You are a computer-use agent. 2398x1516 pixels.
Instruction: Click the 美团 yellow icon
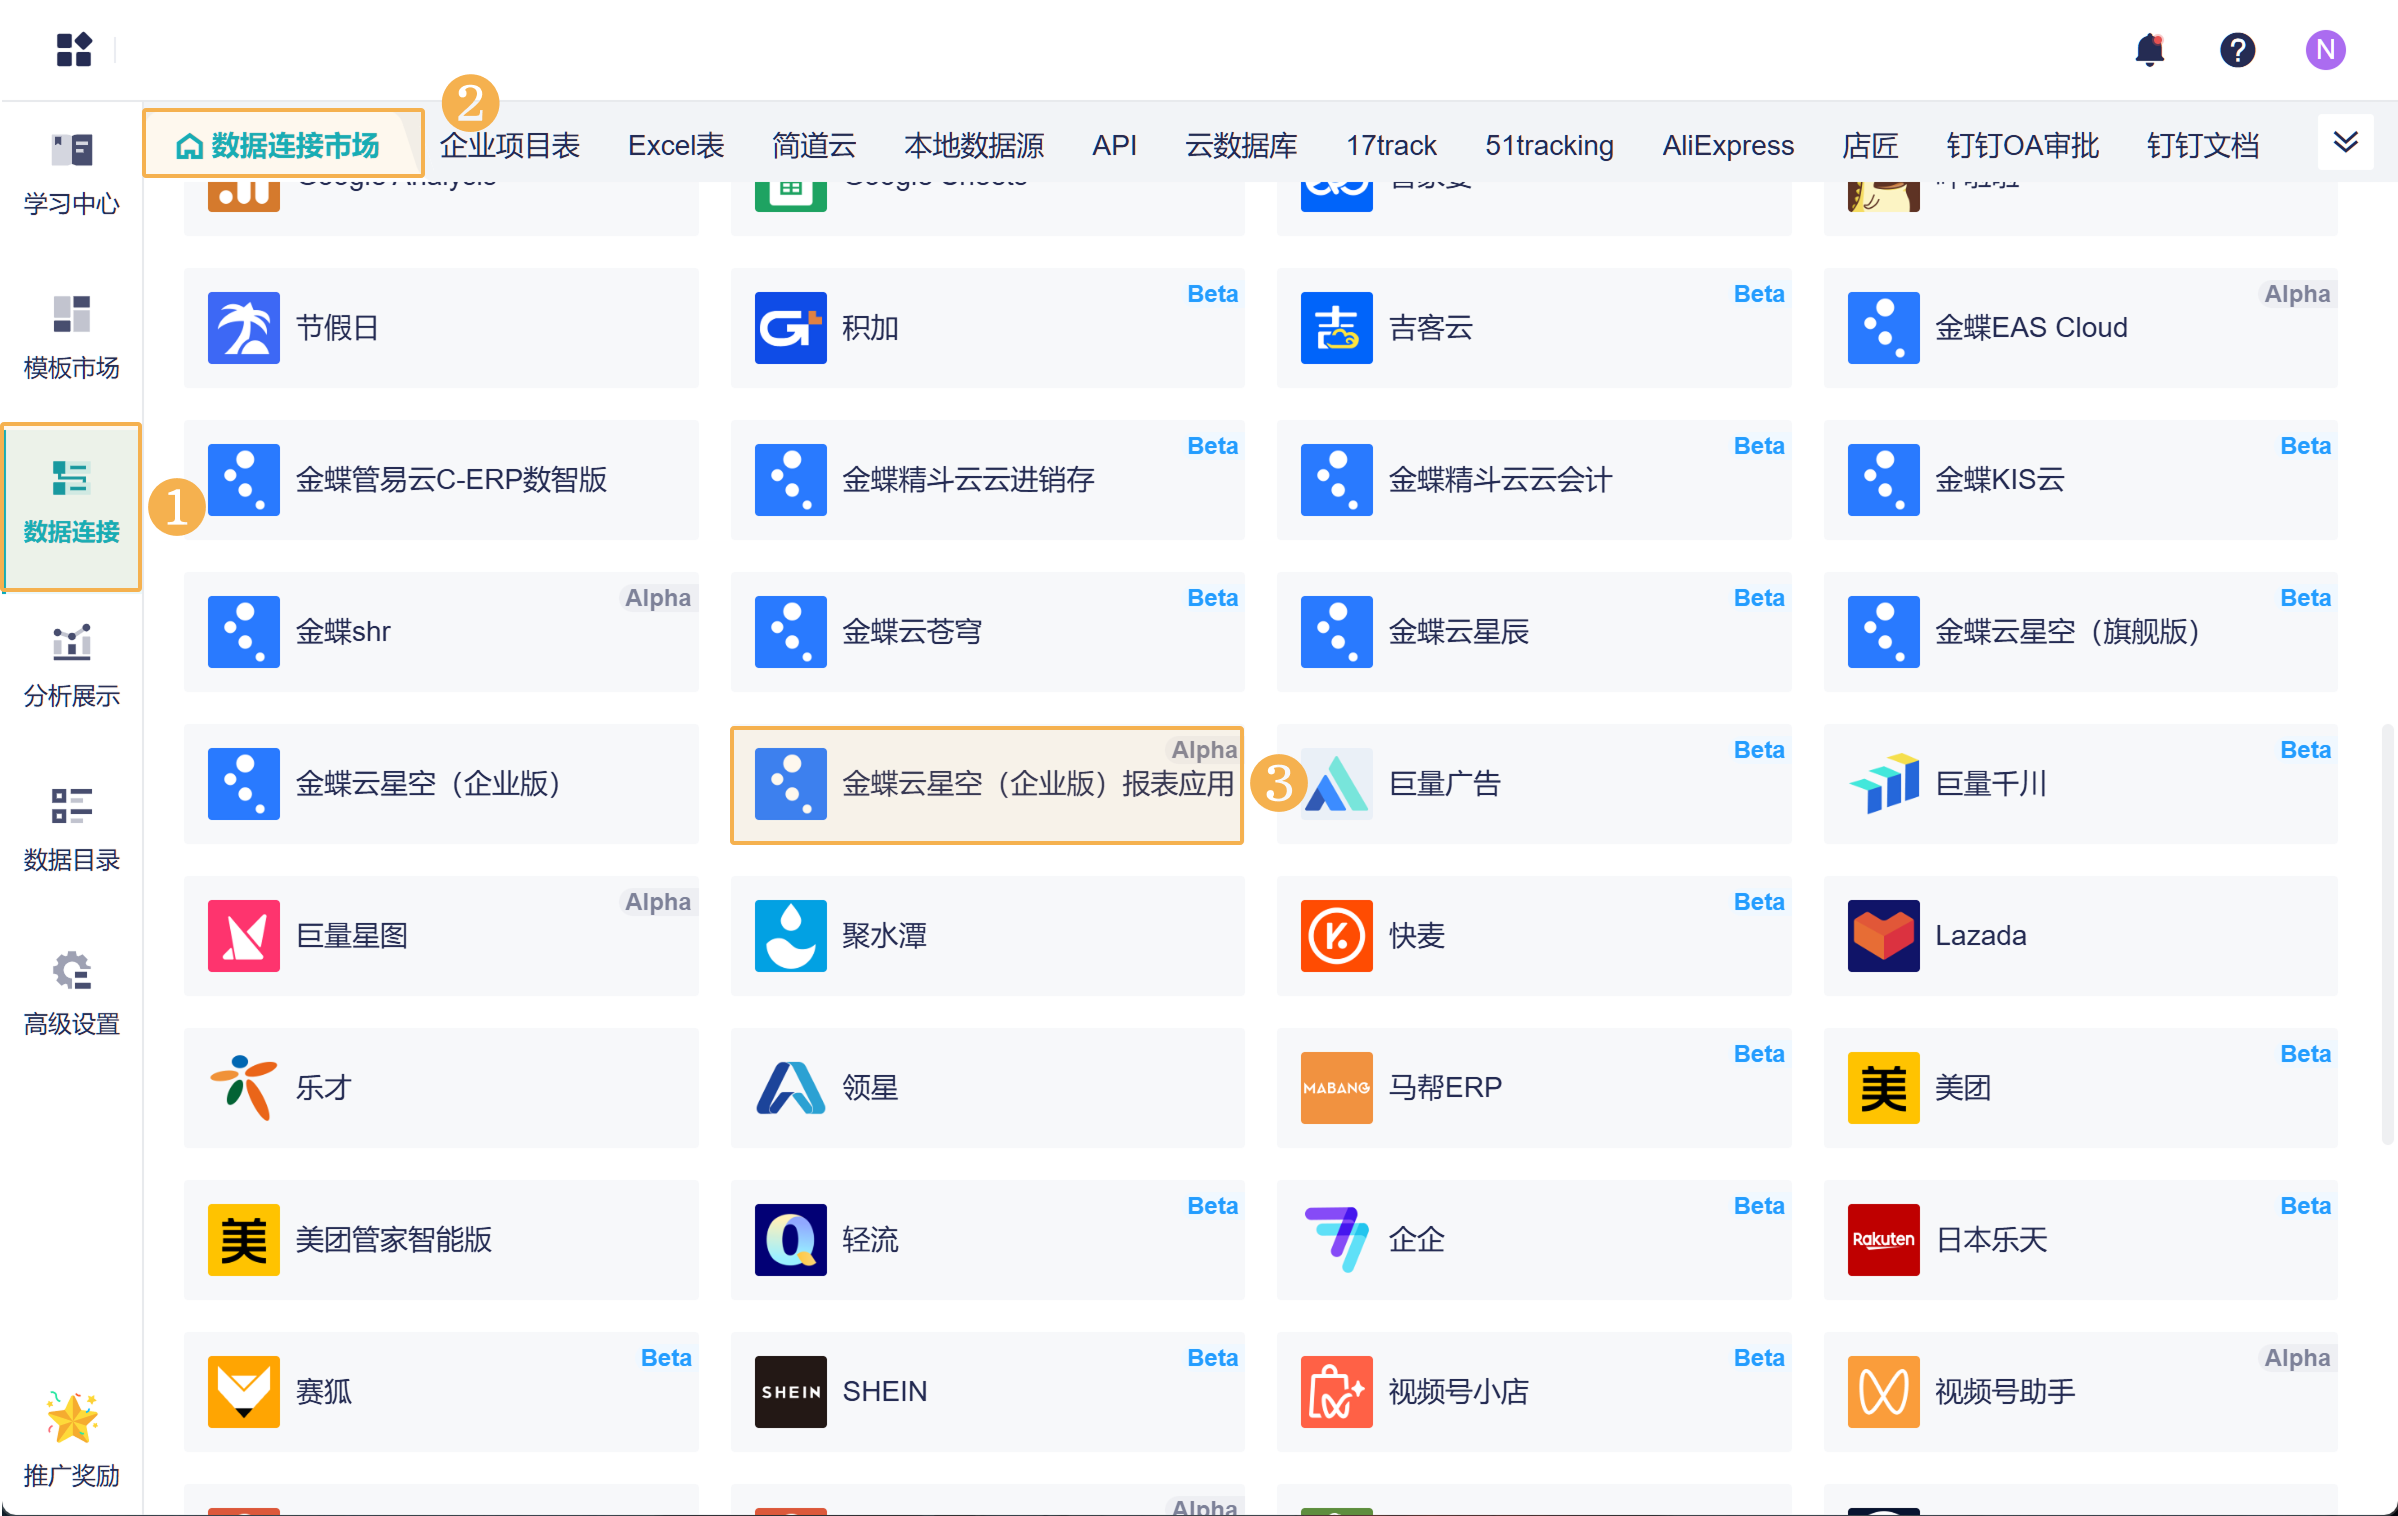click(1884, 1088)
